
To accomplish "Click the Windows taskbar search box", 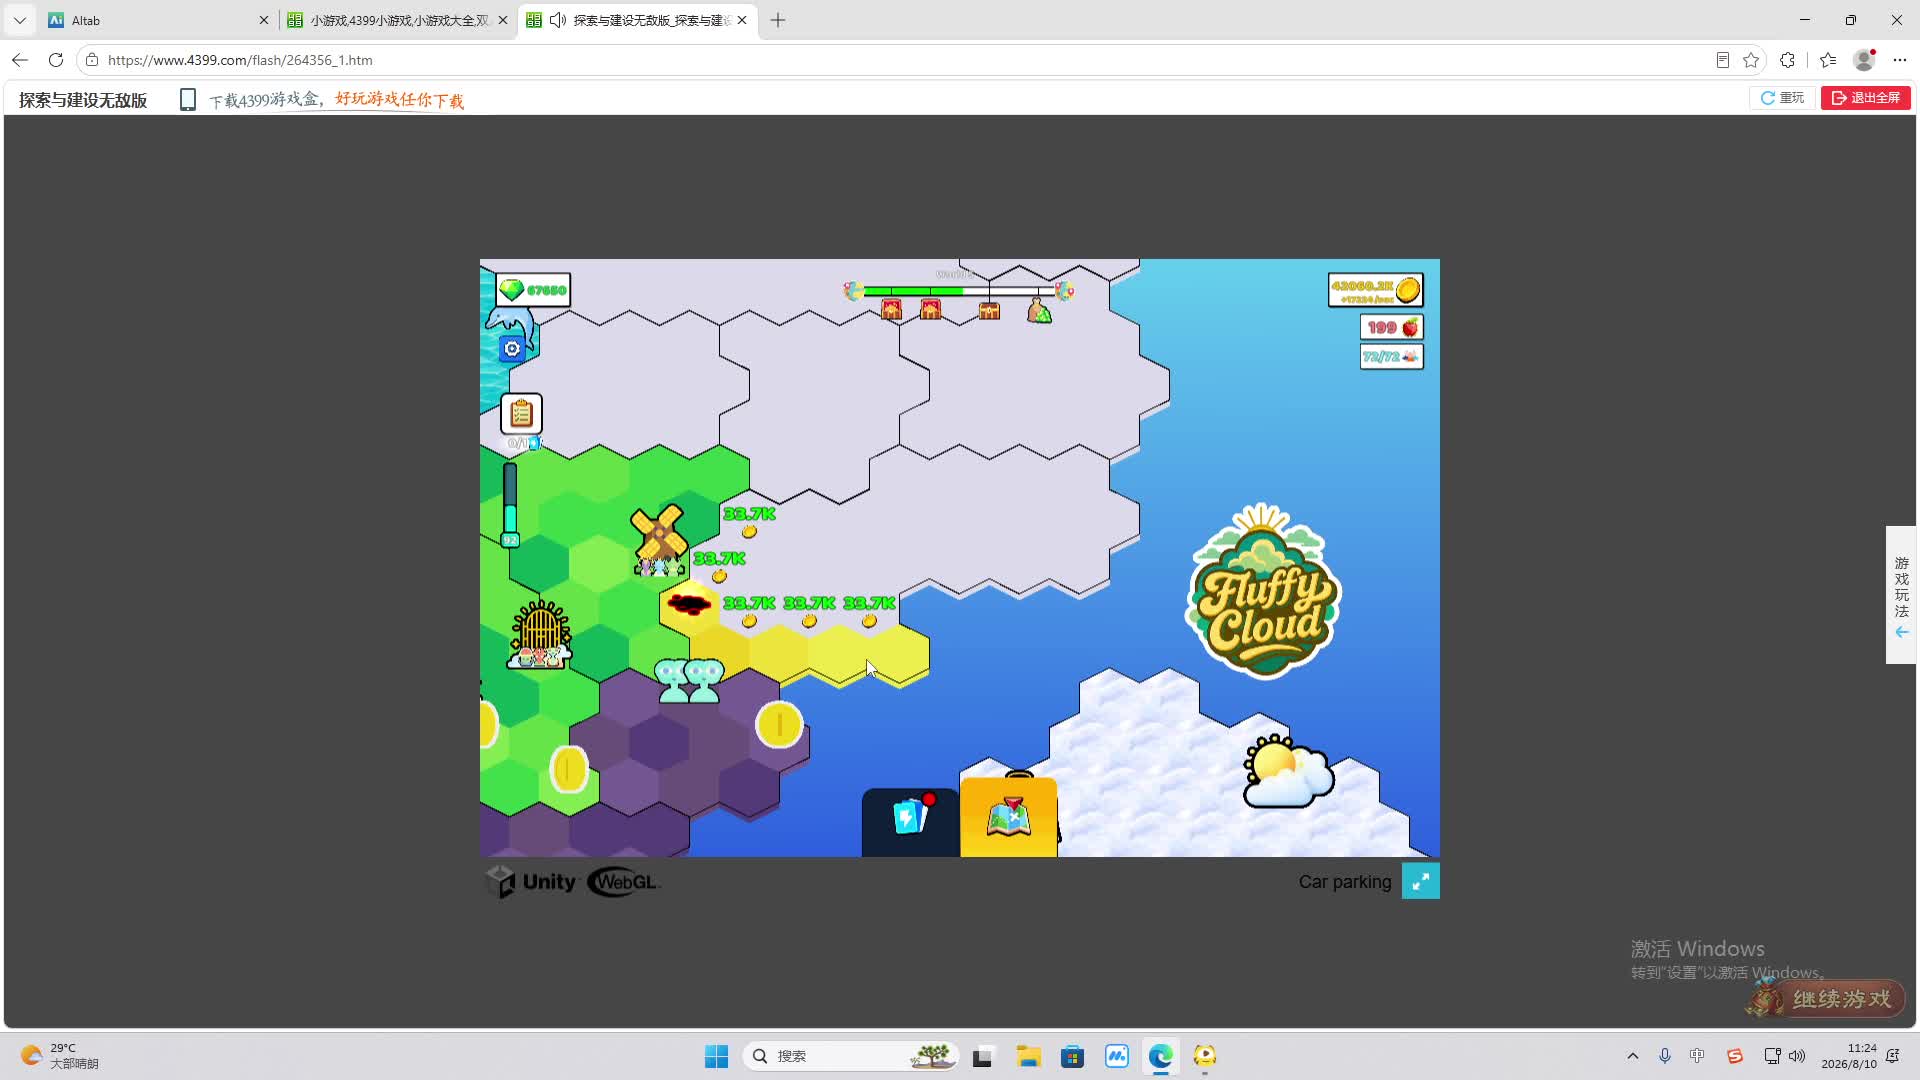I will pos(850,1056).
